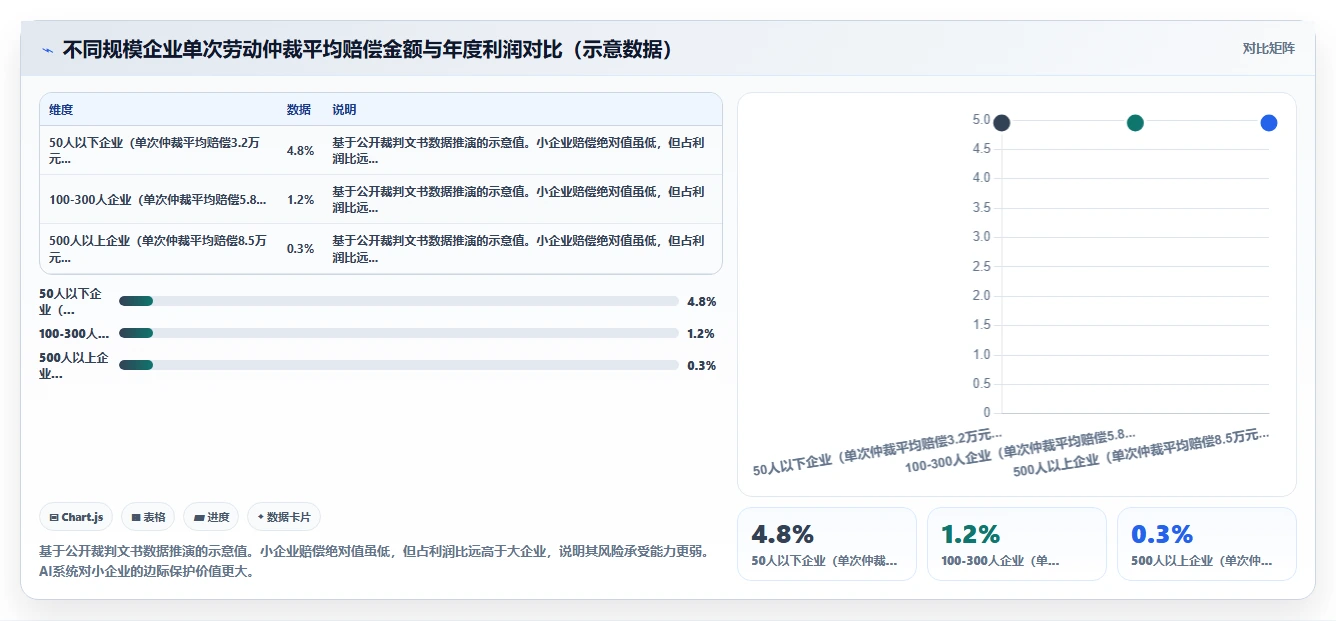This screenshot has width=1336, height=621.
Task: Click the Chart.js tag
Action: click(77, 517)
